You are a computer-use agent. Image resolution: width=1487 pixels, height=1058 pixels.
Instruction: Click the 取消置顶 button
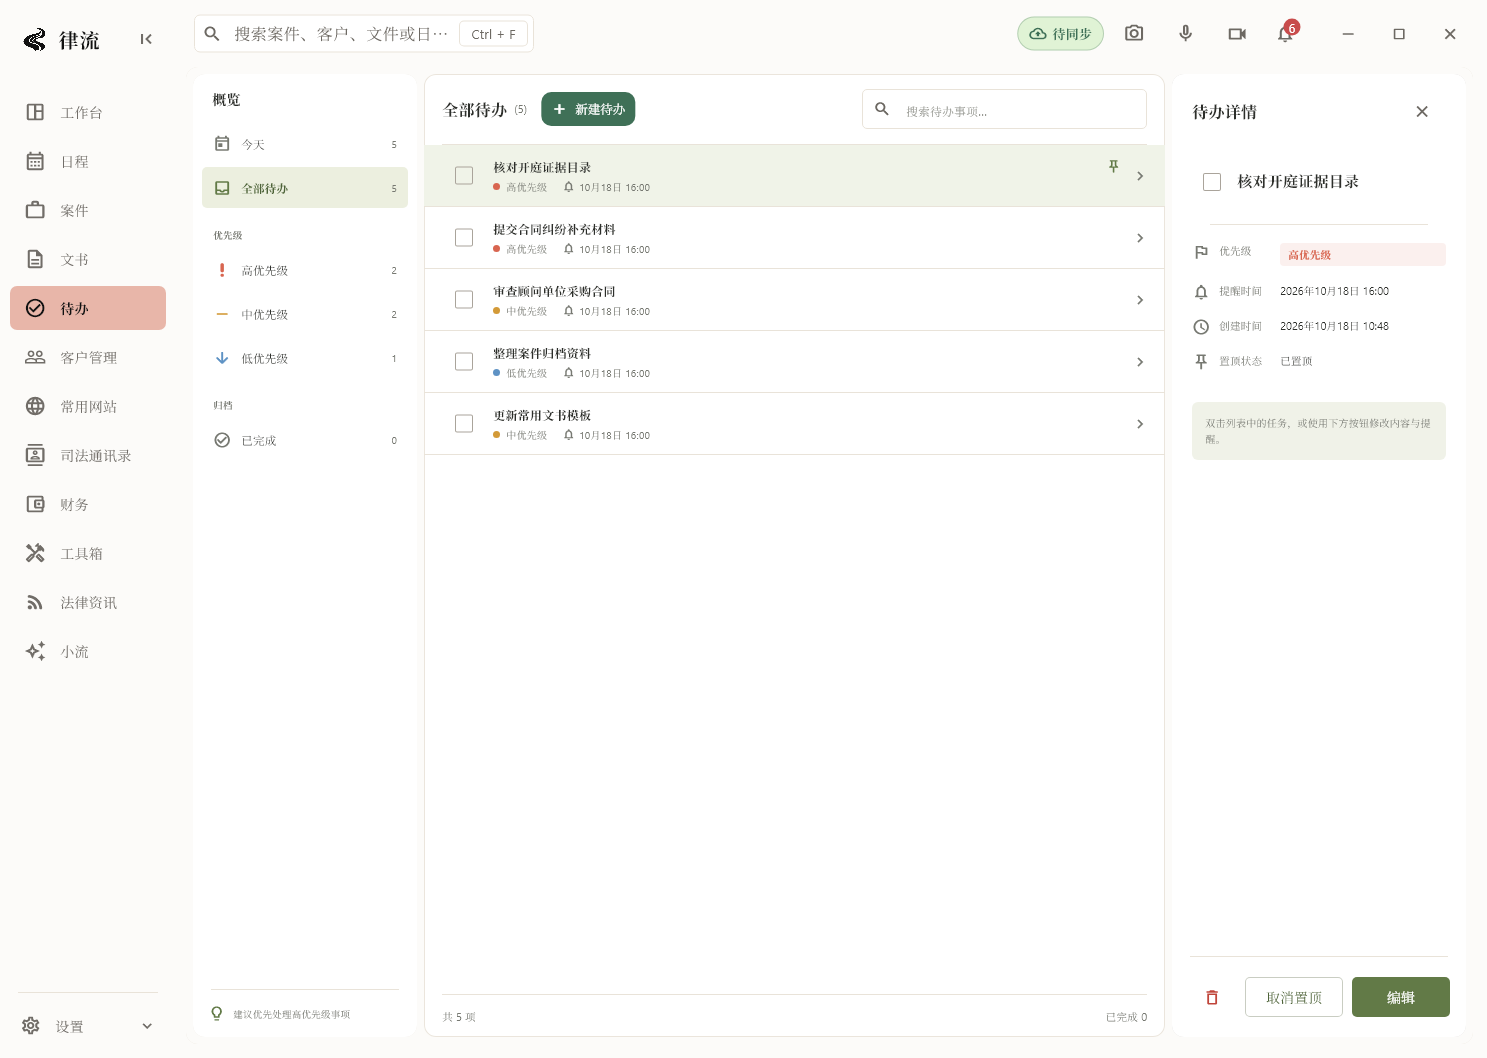tap(1294, 997)
